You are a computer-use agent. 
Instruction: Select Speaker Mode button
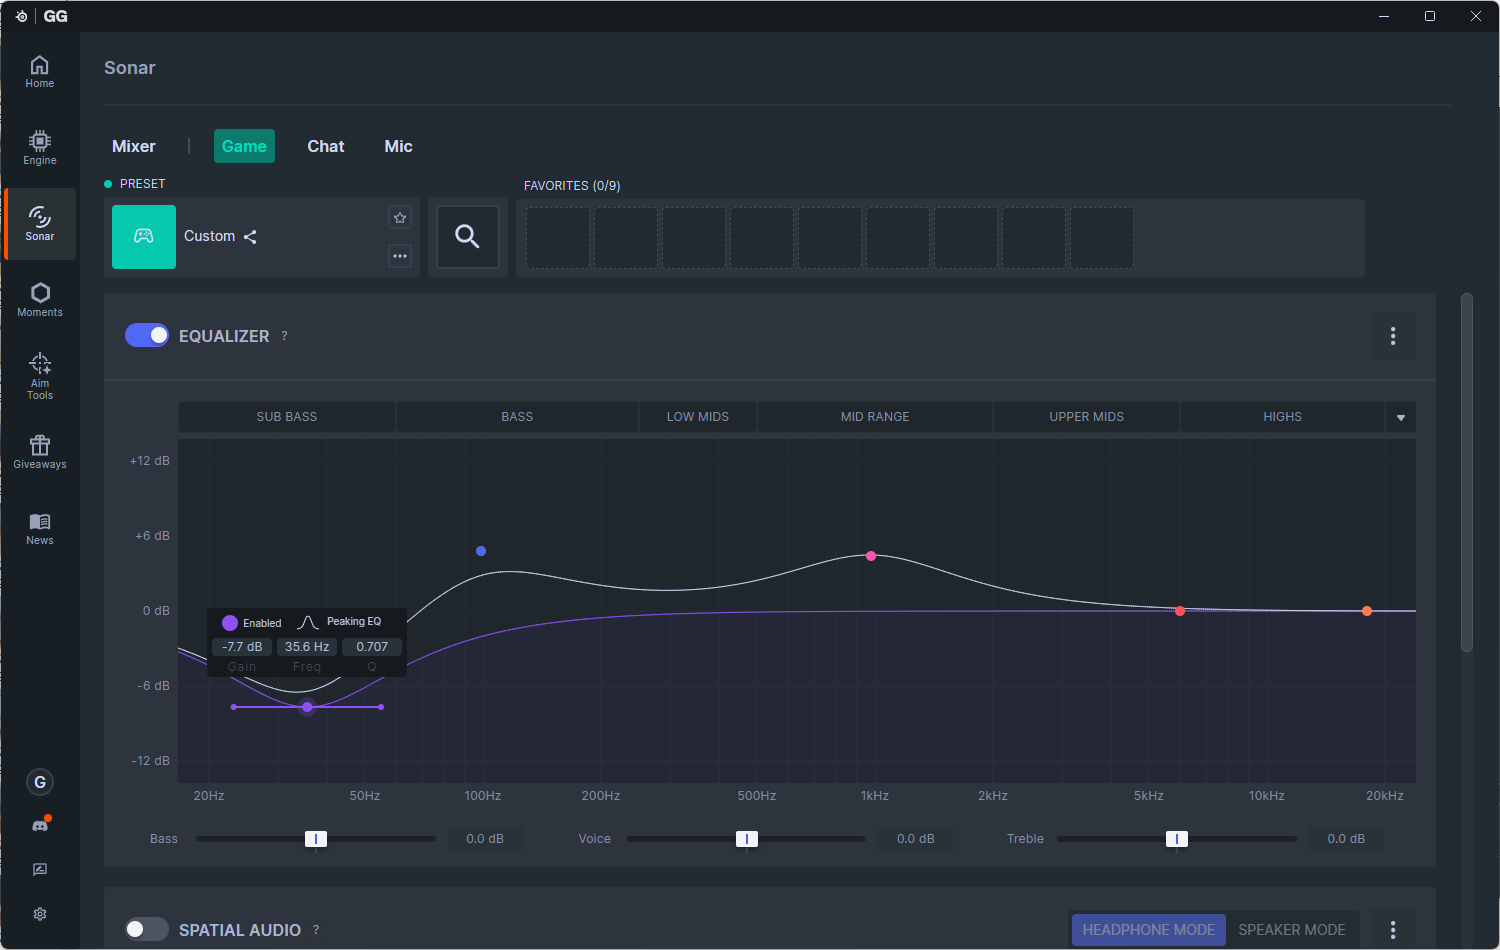click(x=1292, y=930)
